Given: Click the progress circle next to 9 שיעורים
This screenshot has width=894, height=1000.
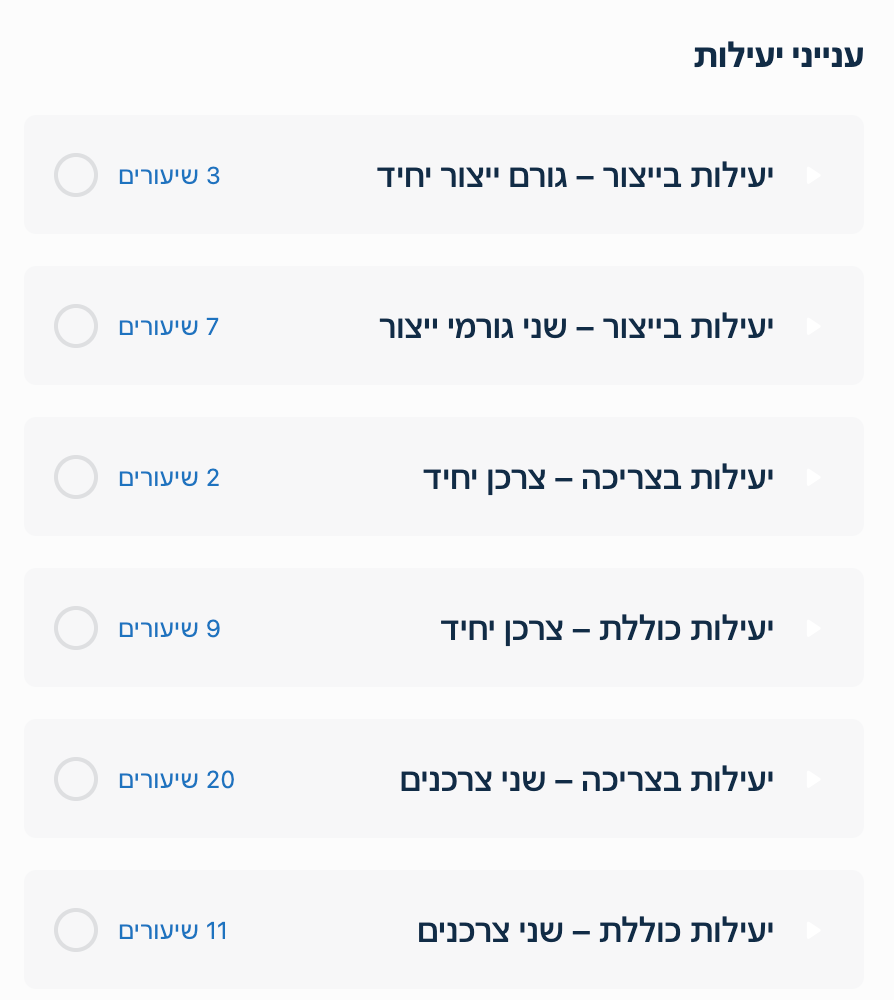Looking at the screenshot, I should [76, 629].
